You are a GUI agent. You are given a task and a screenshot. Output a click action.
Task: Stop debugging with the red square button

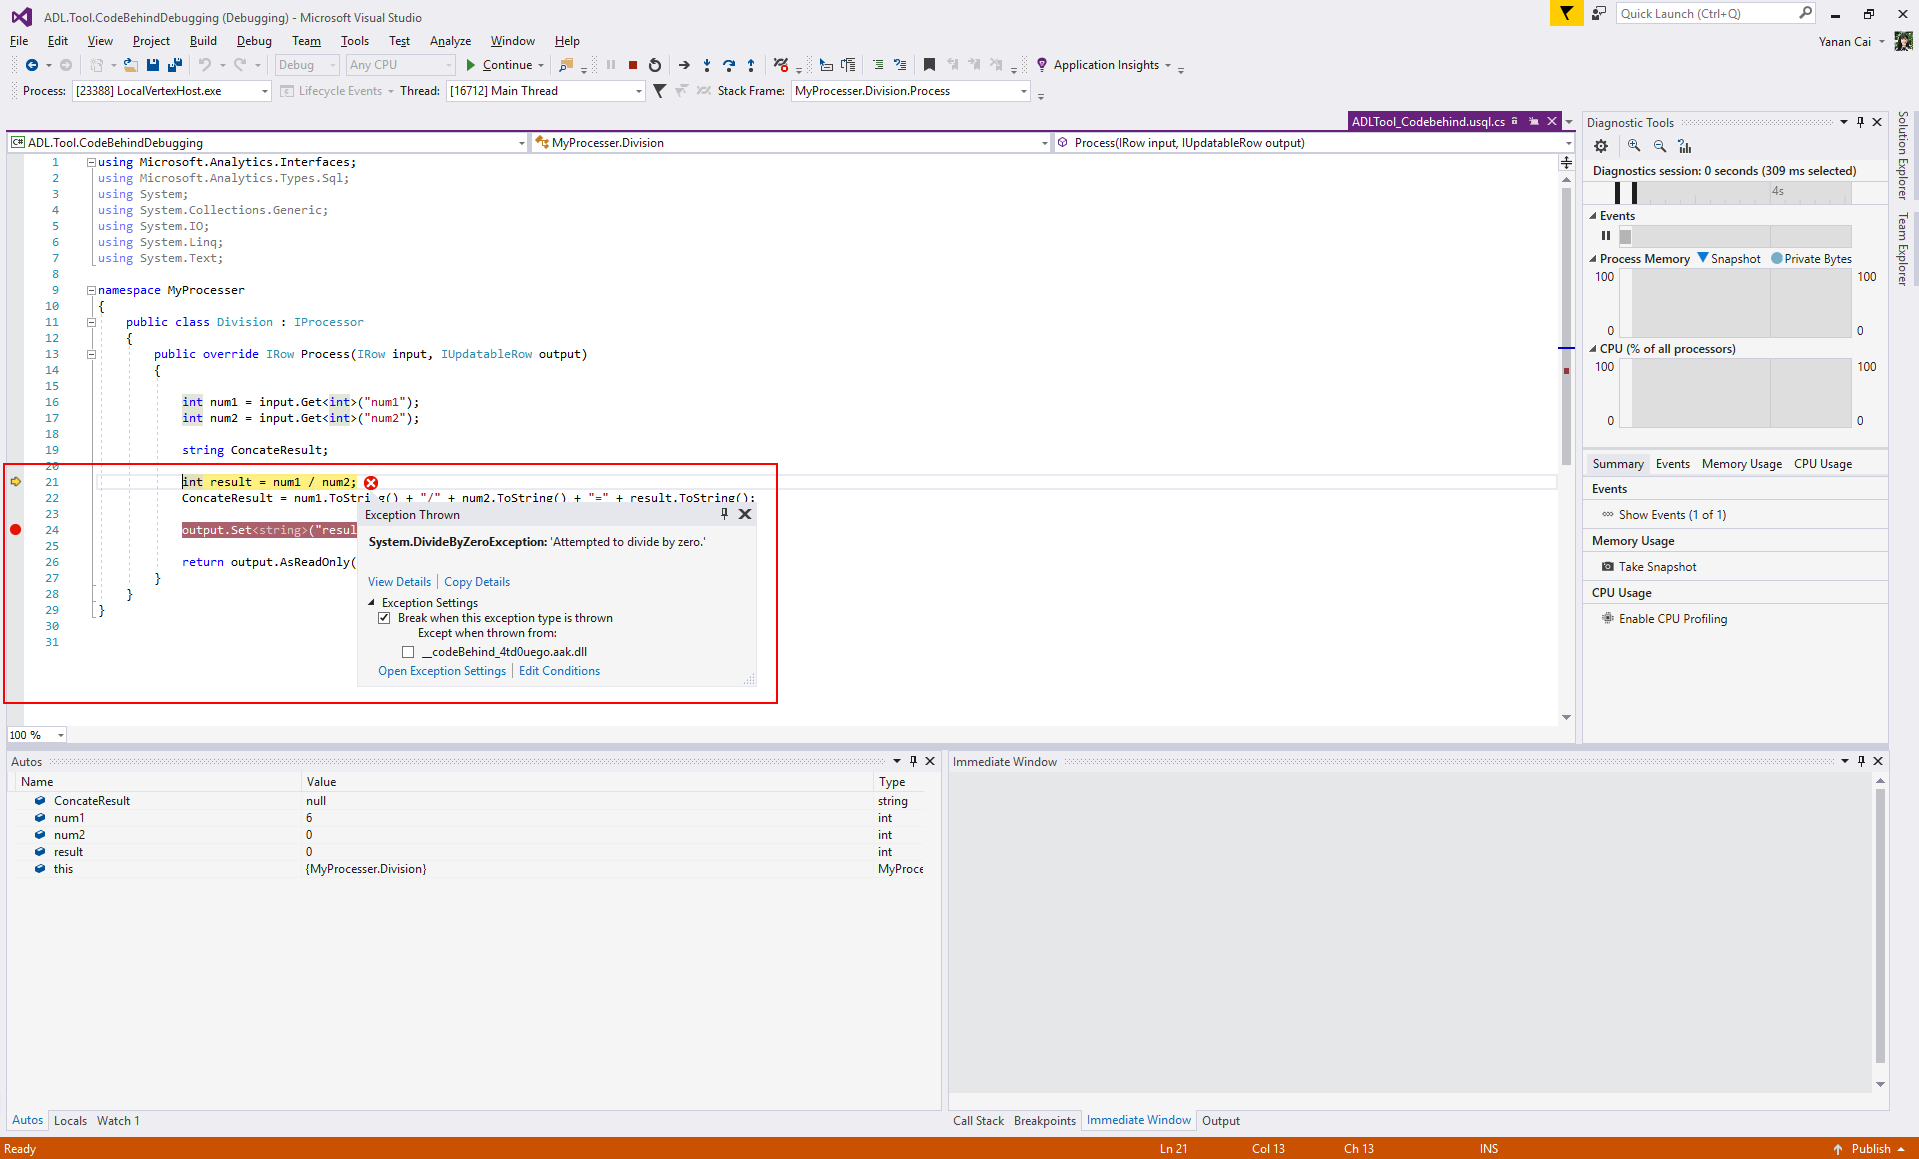[x=633, y=65]
